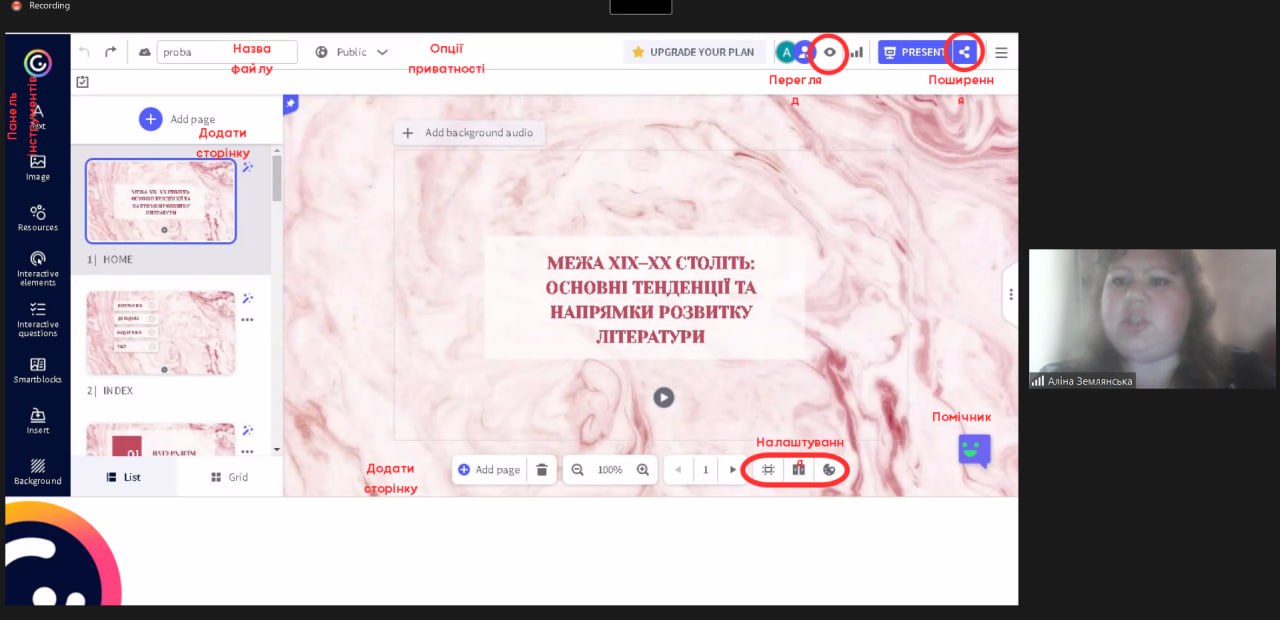
Task: Click the cloud save status icon
Action: coord(144,52)
